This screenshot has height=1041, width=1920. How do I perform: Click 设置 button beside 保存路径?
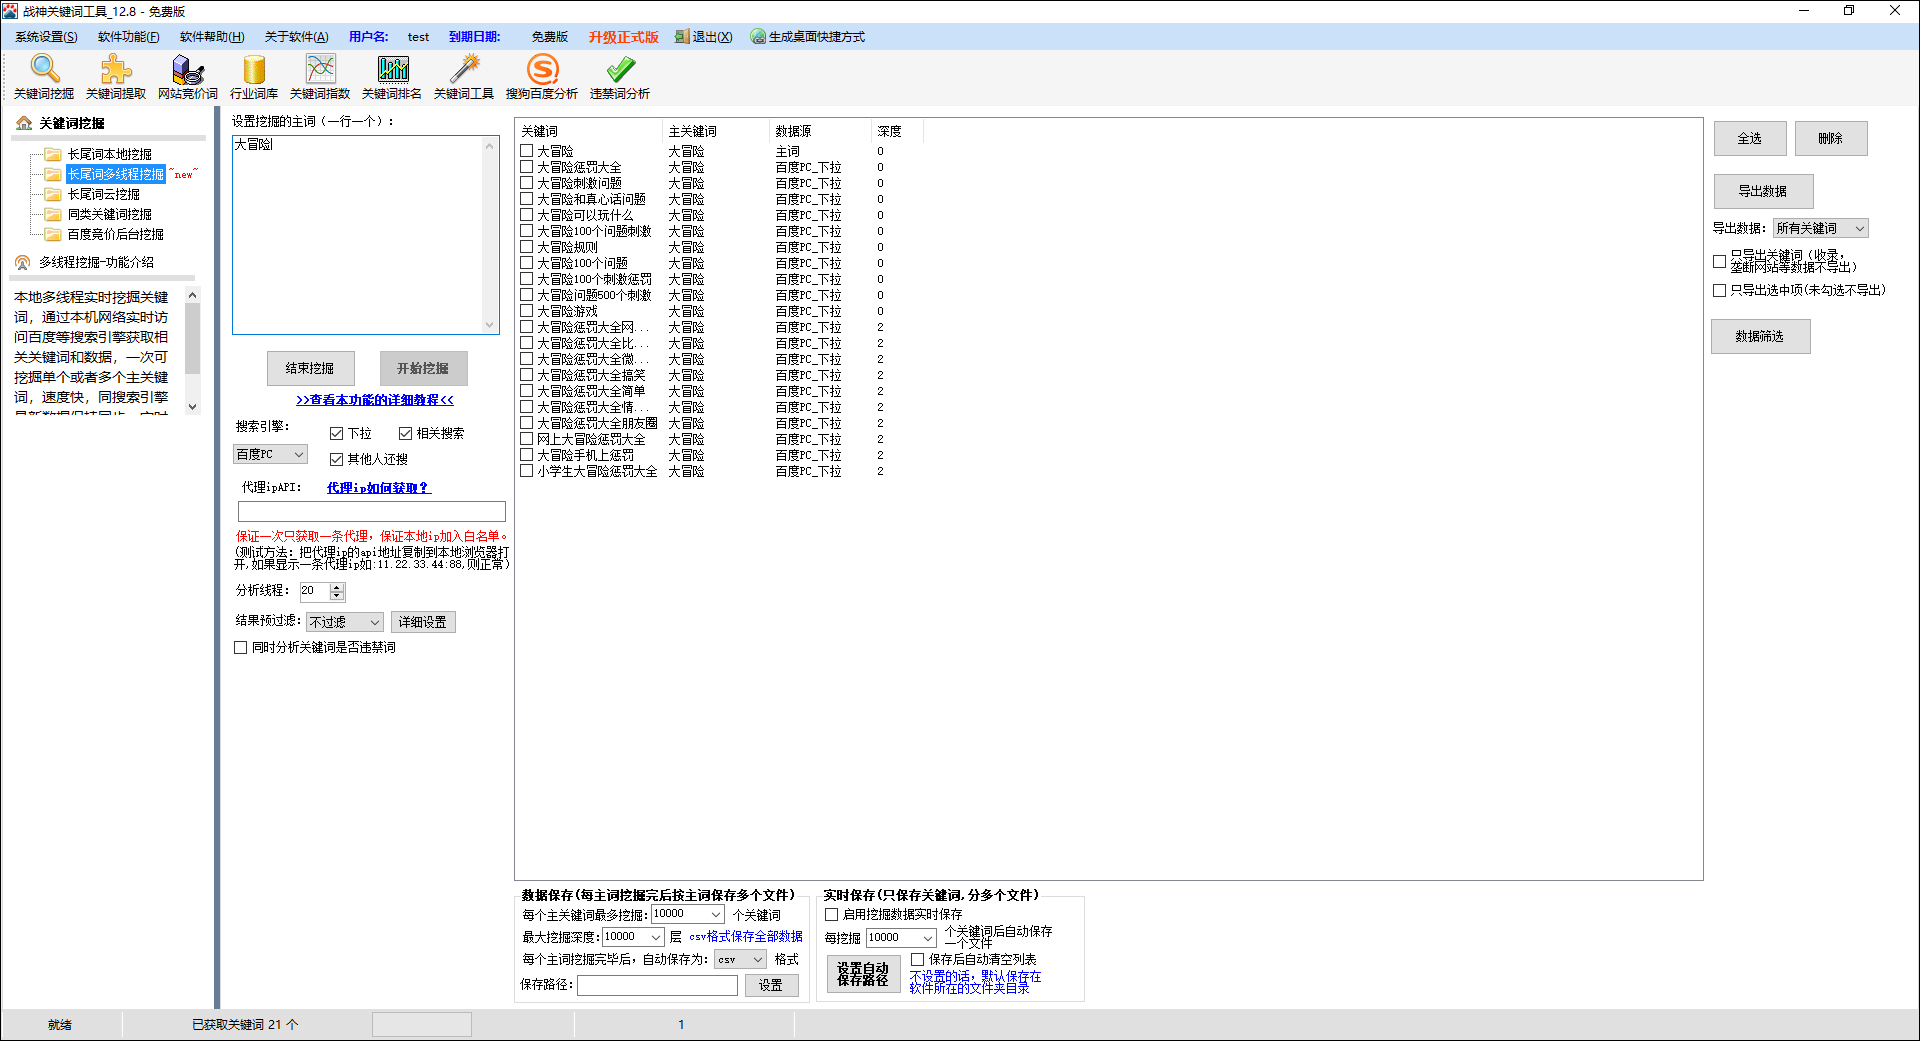(771, 985)
